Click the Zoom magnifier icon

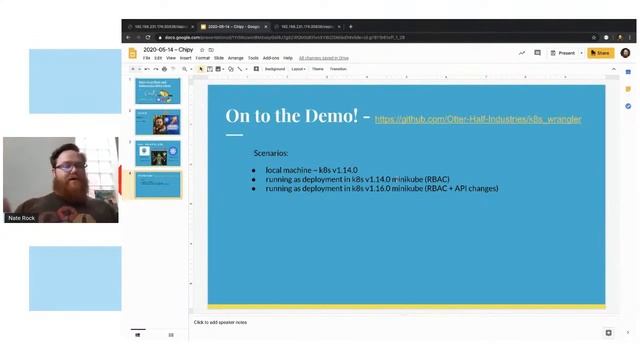click(x=184, y=69)
